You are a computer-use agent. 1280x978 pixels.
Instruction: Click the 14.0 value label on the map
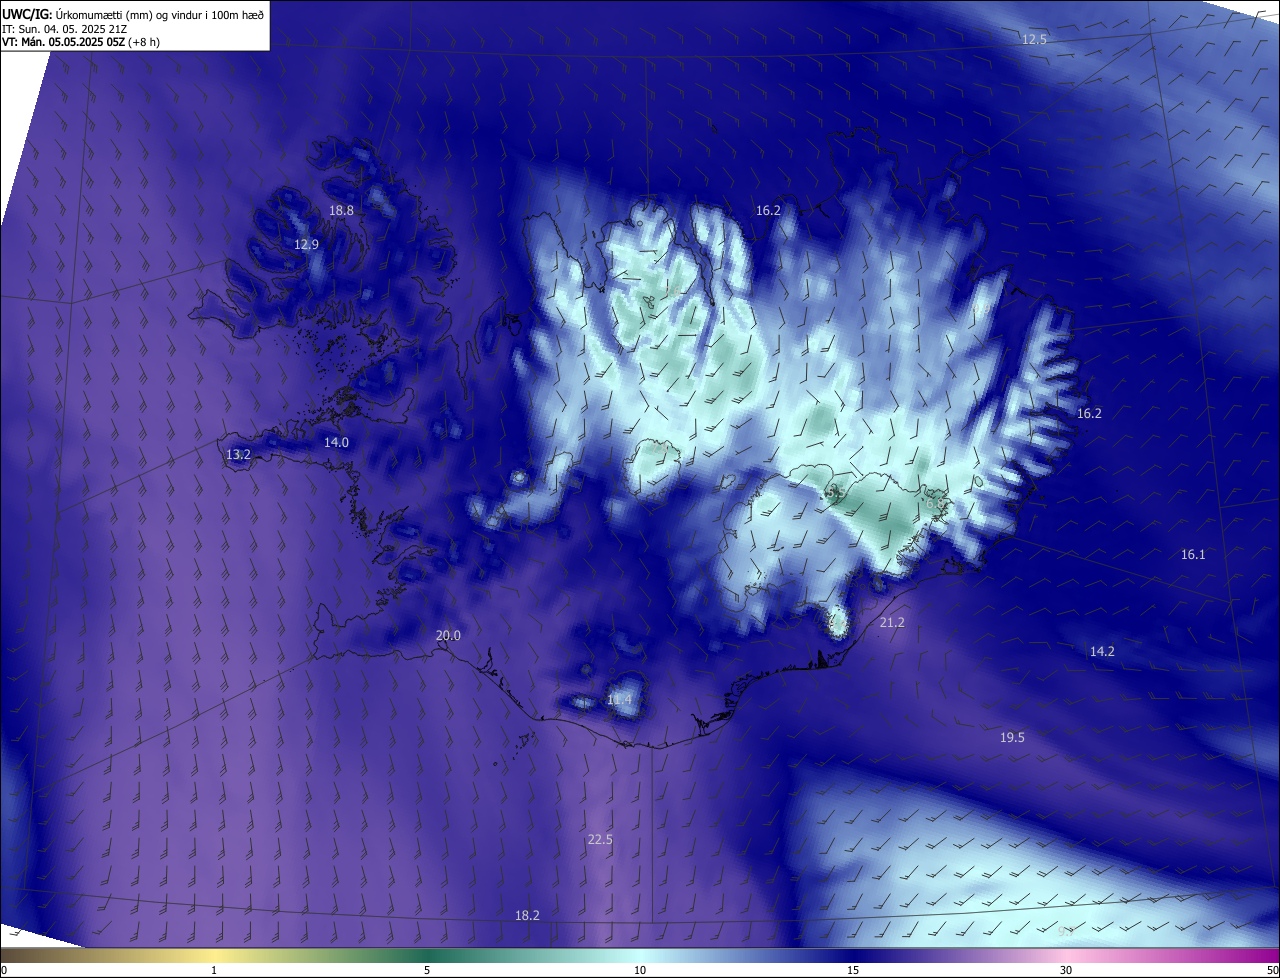pyautogui.click(x=336, y=442)
